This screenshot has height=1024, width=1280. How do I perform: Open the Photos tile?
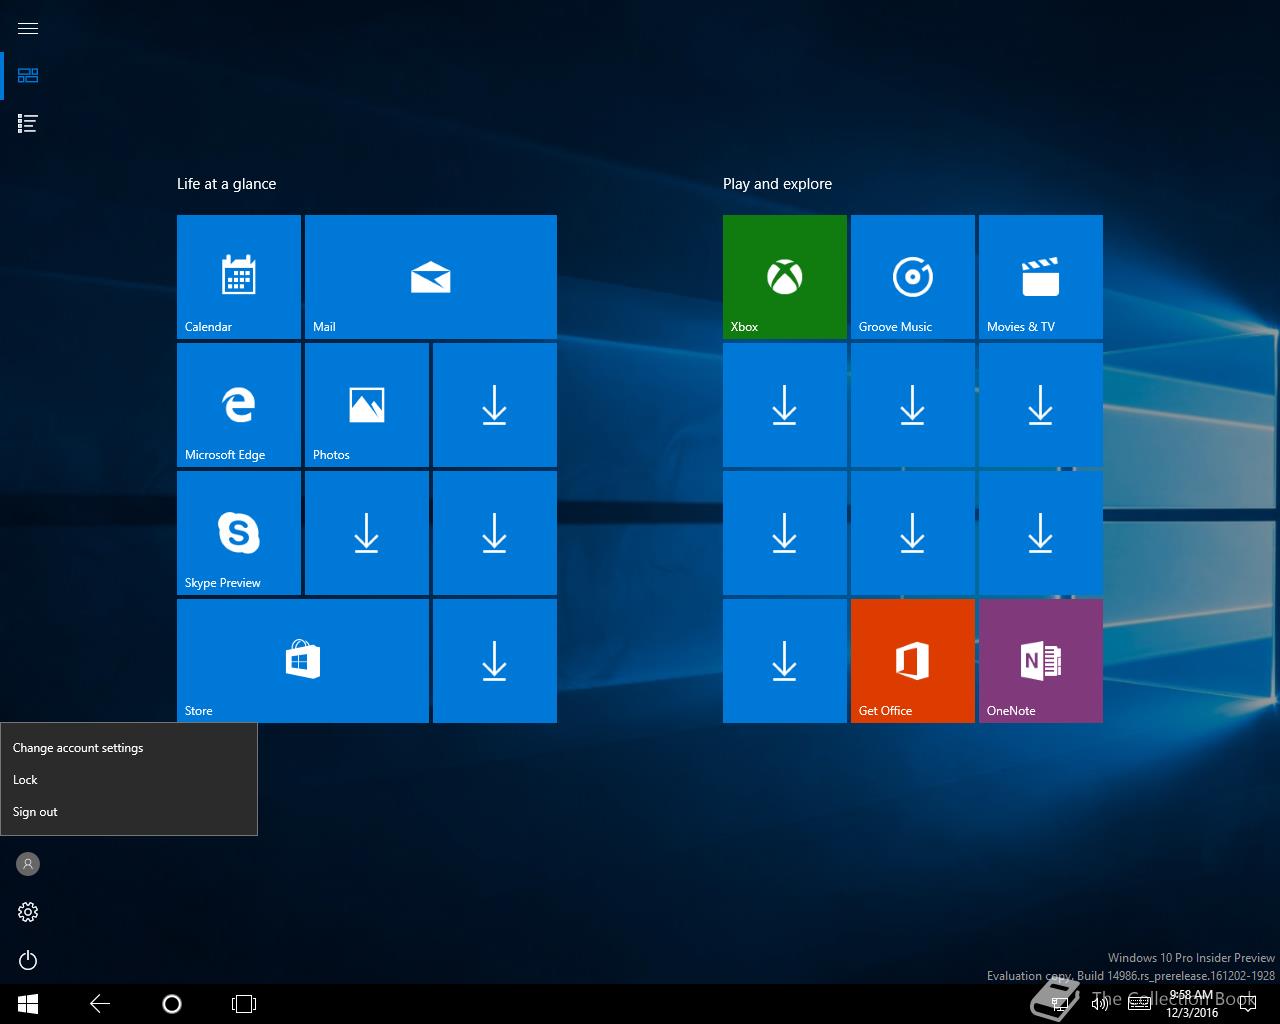click(366, 404)
